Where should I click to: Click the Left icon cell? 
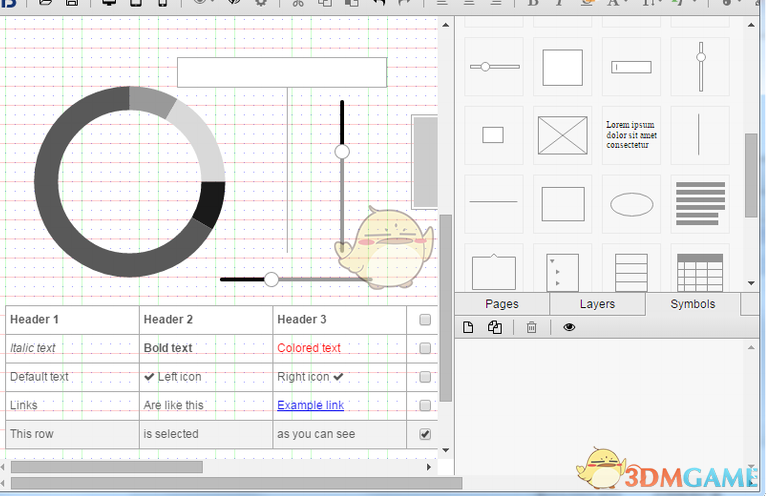tap(206, 377)
